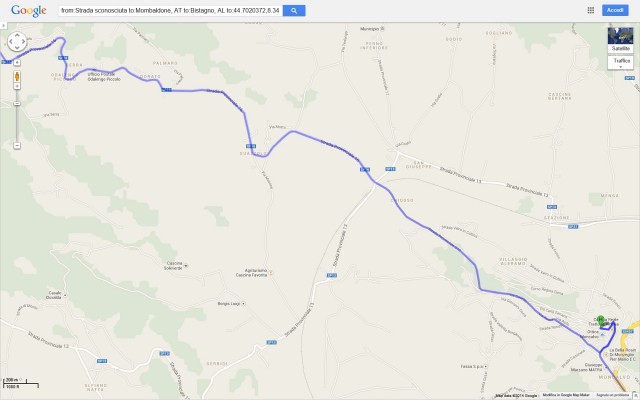
Task: Click the Segnala un problema link
Action: 612,395
